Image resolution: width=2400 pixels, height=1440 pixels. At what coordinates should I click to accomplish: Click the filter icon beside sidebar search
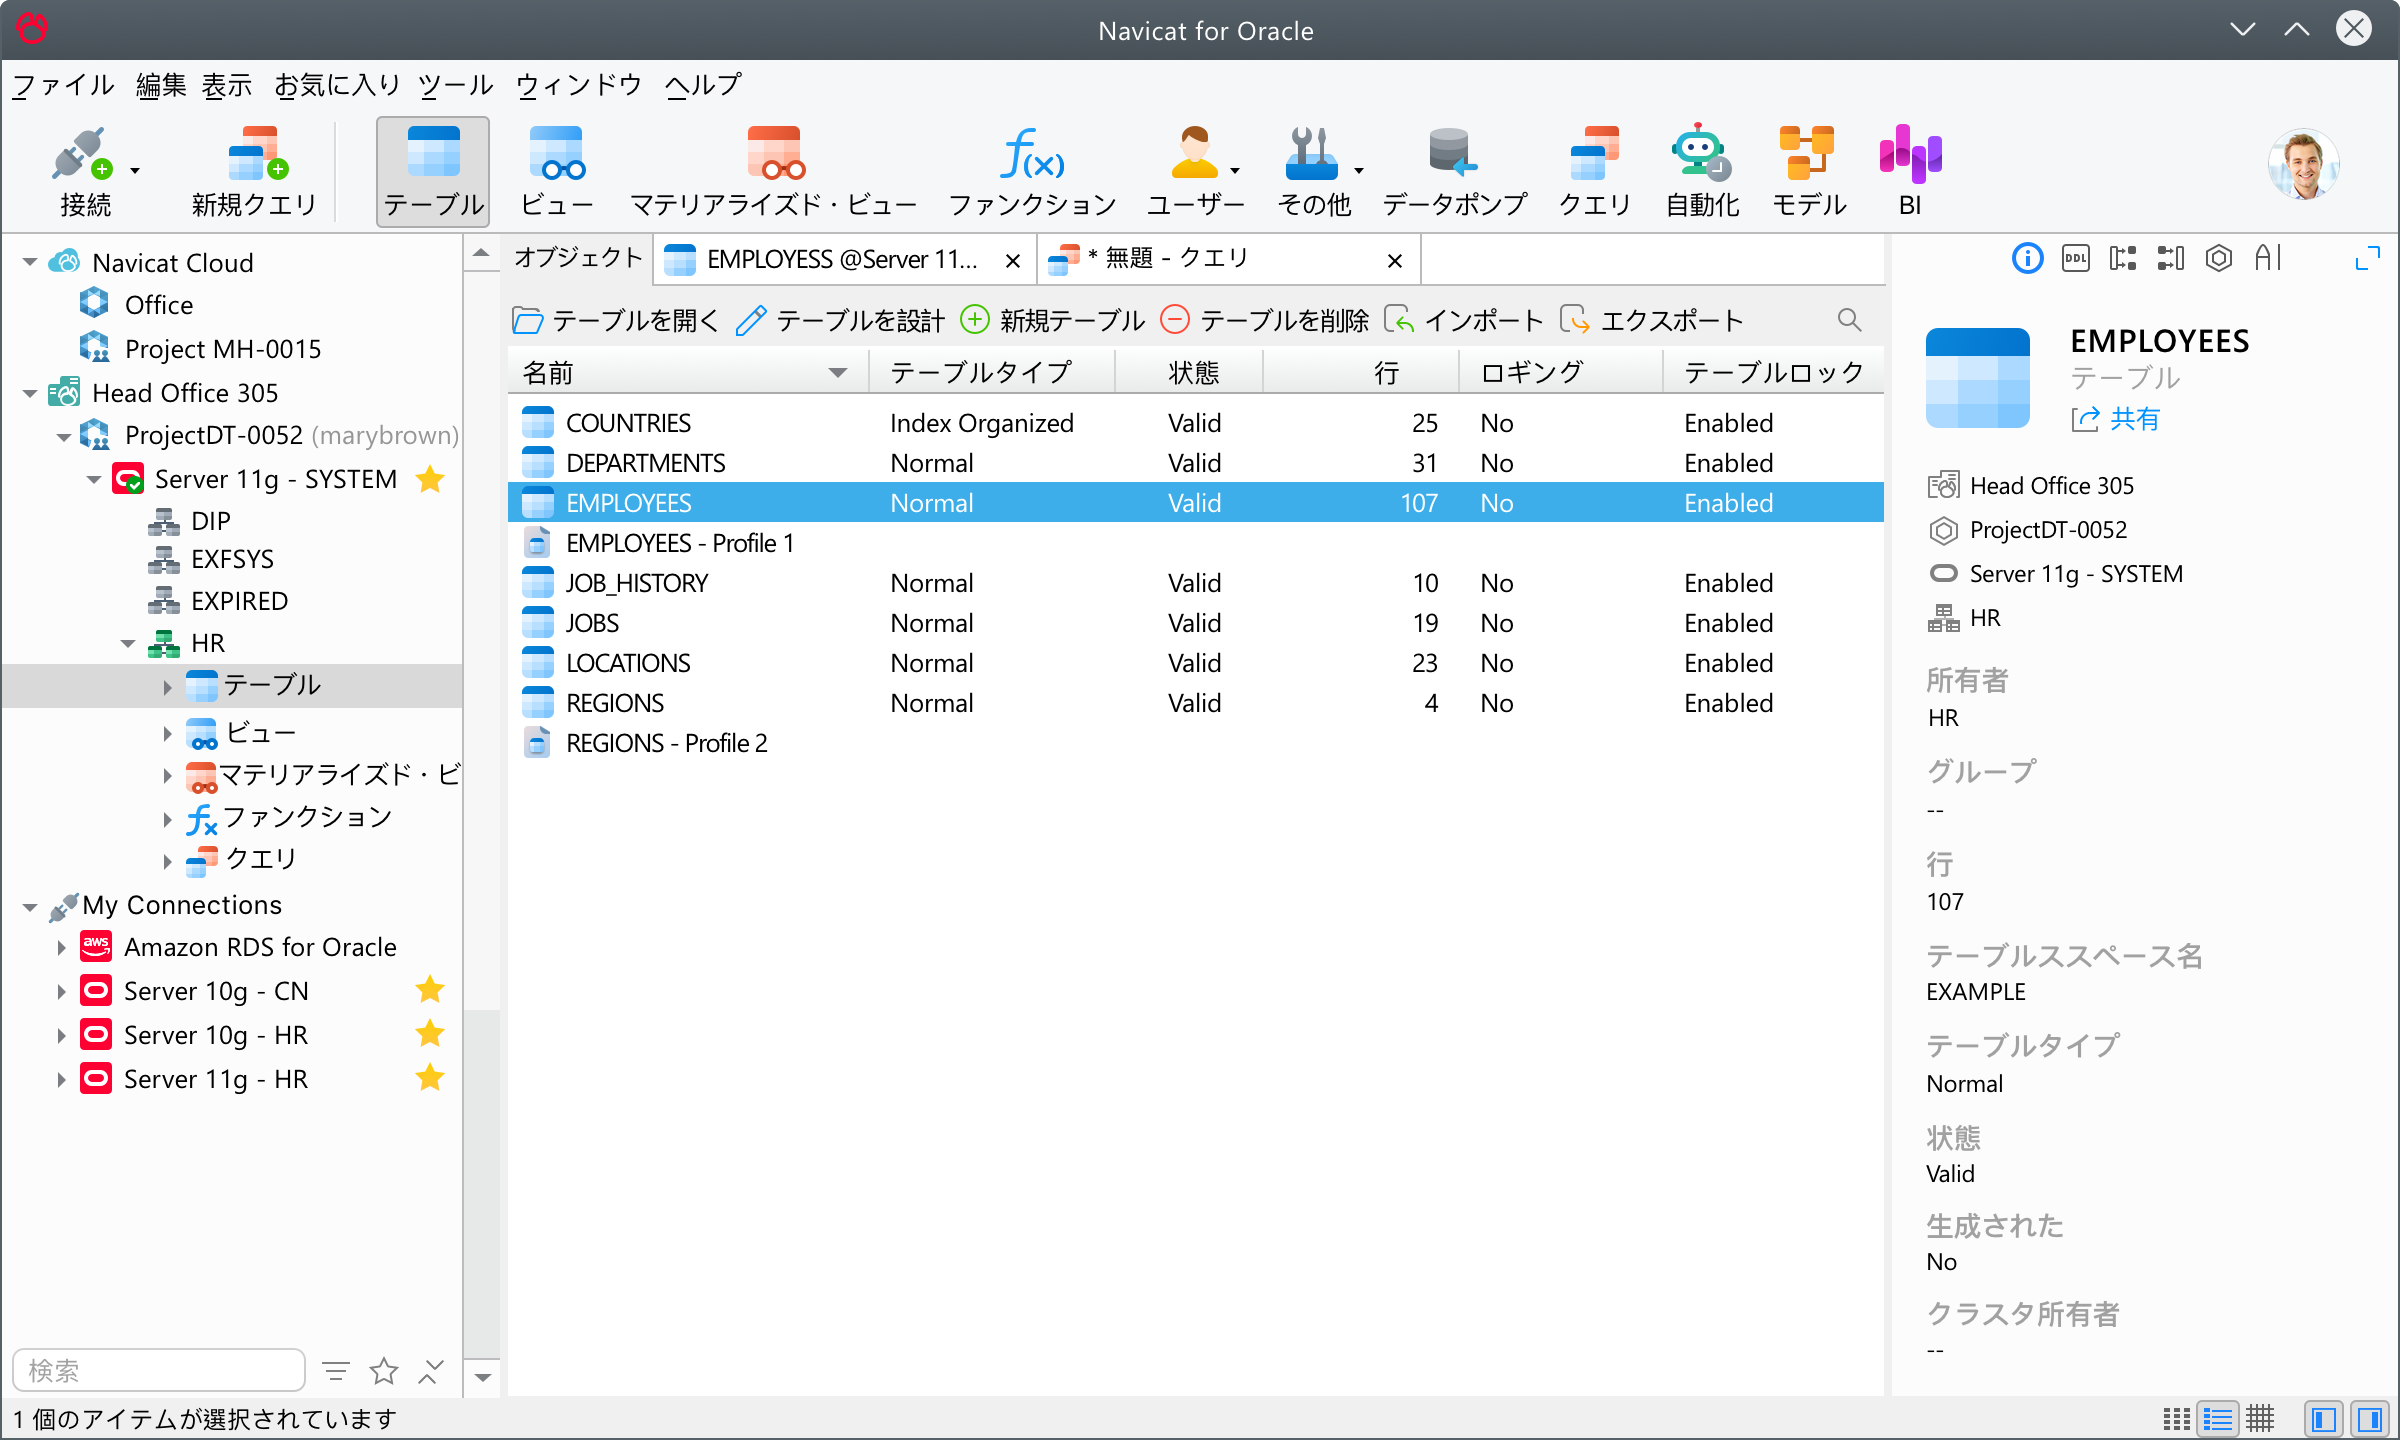[x=336, y=1371]
